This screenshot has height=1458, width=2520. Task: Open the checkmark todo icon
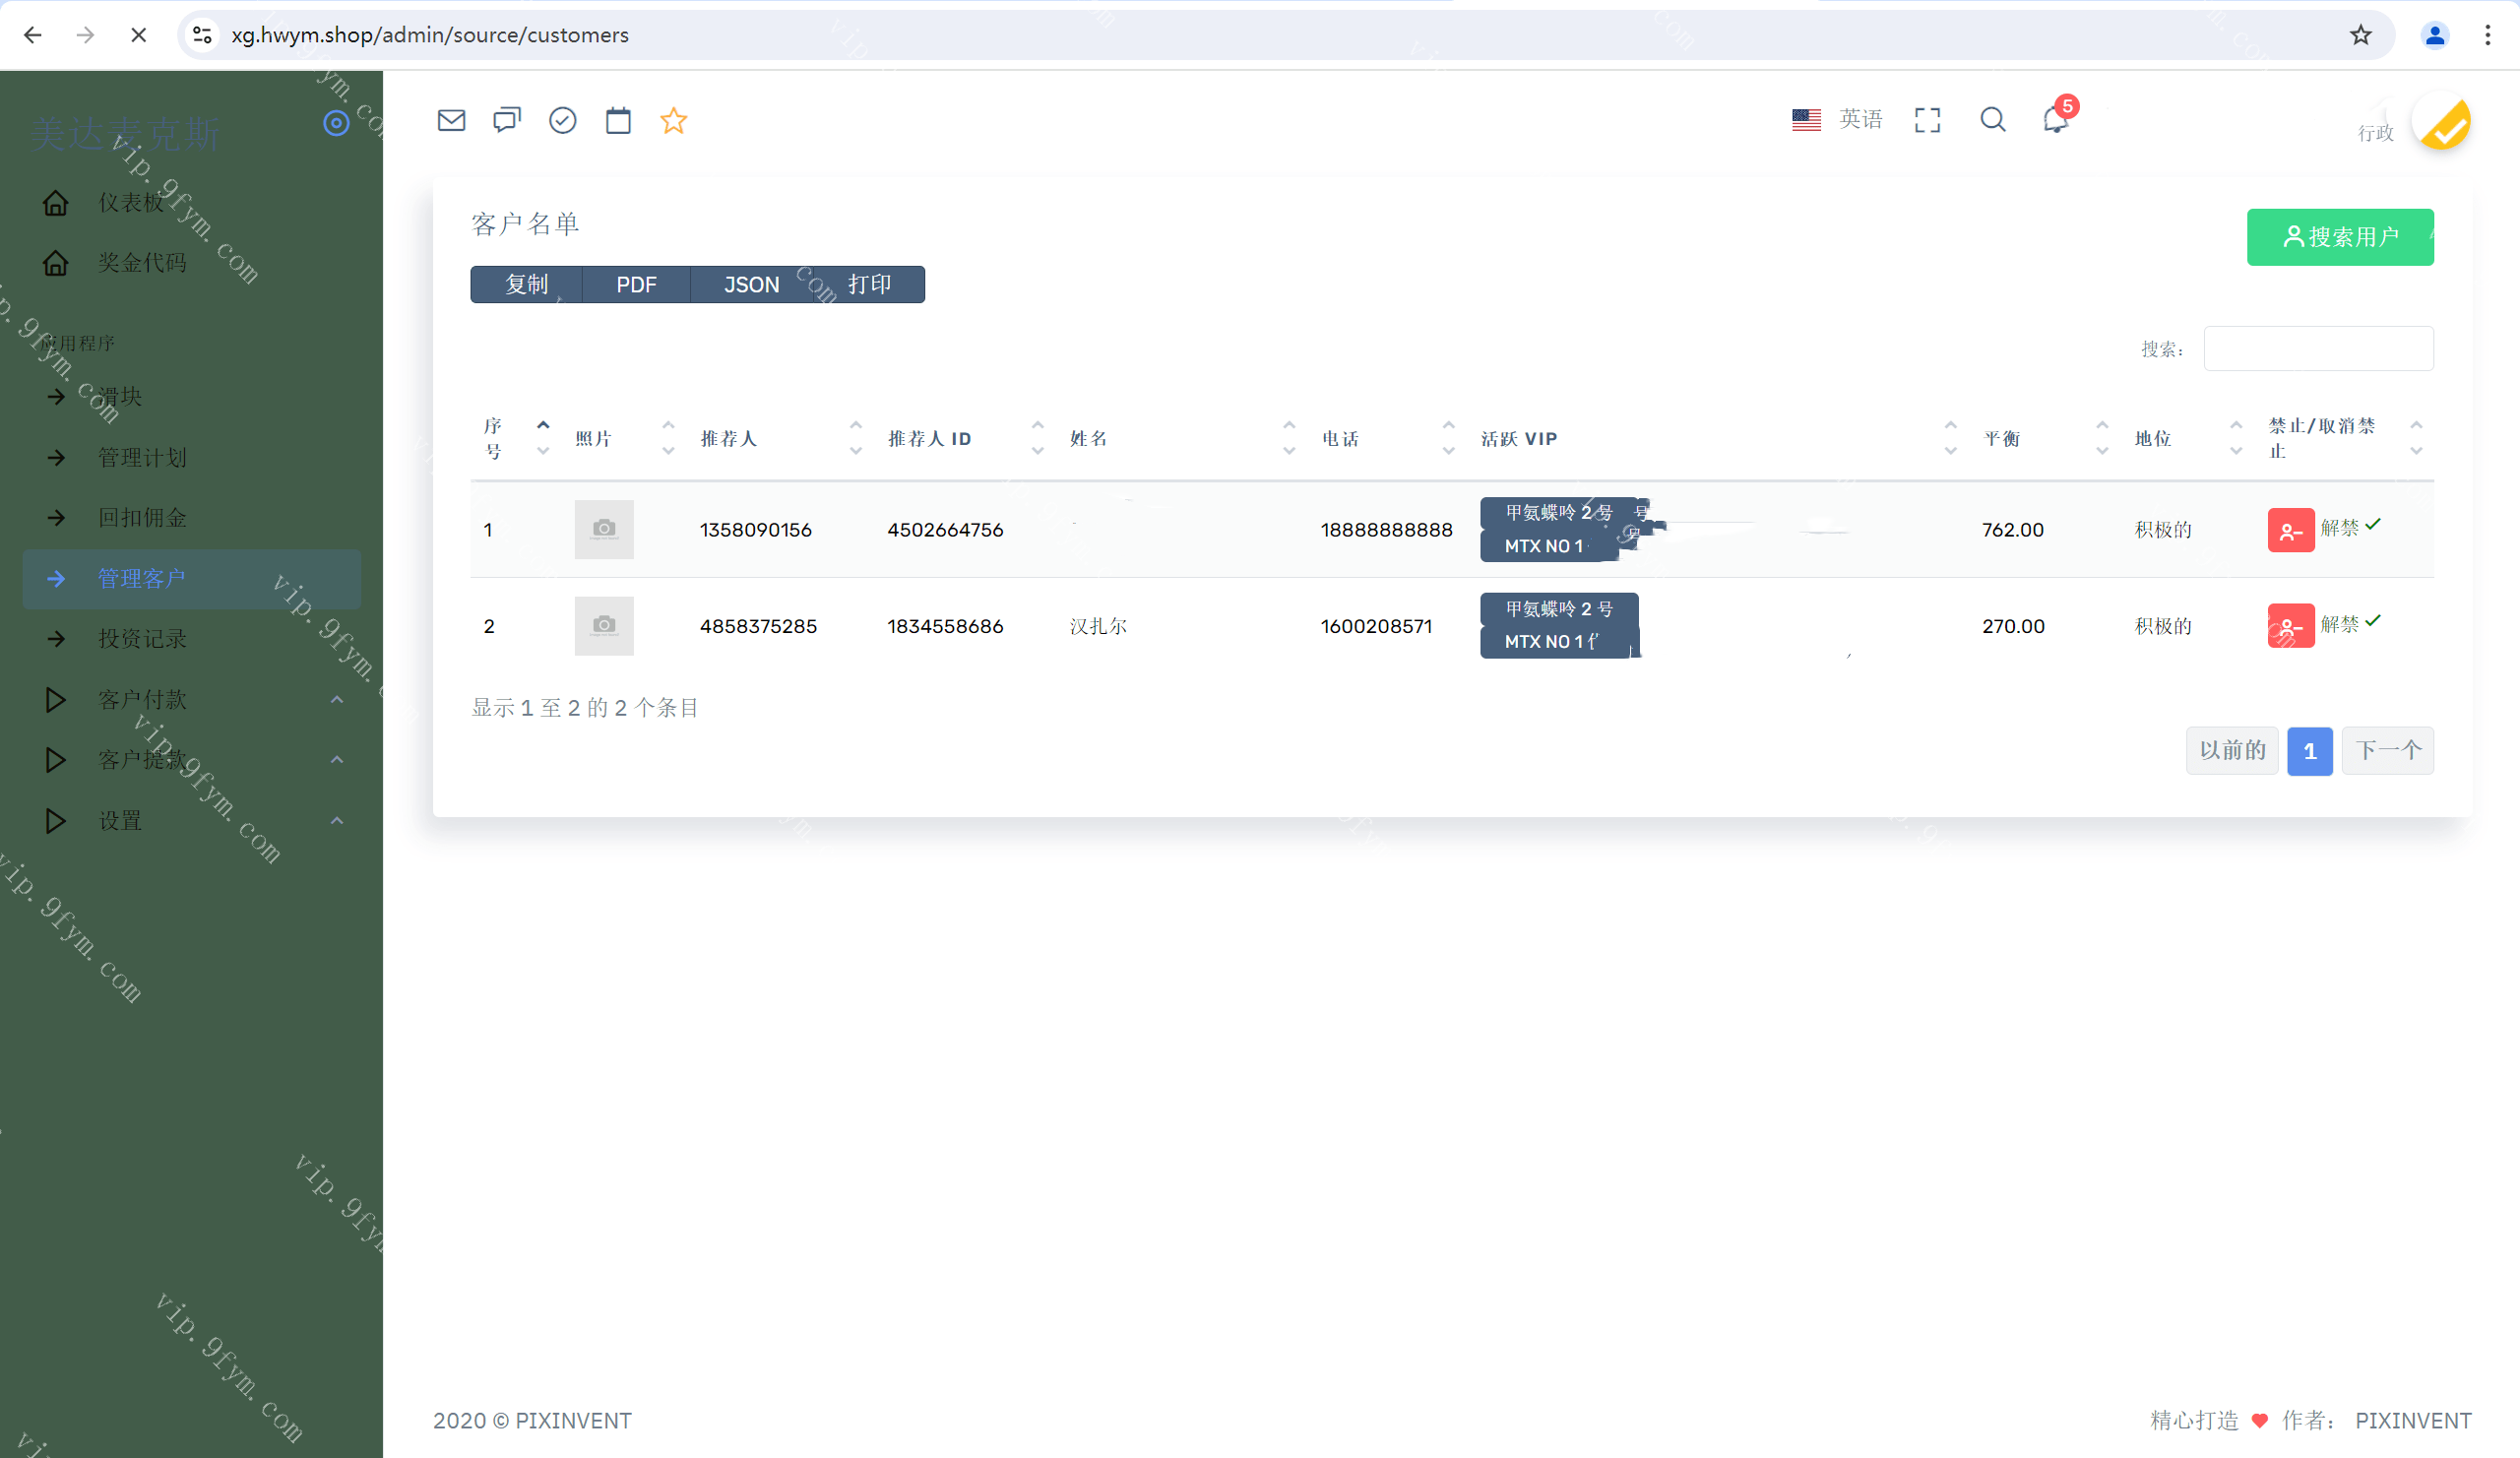coord(563,121)
